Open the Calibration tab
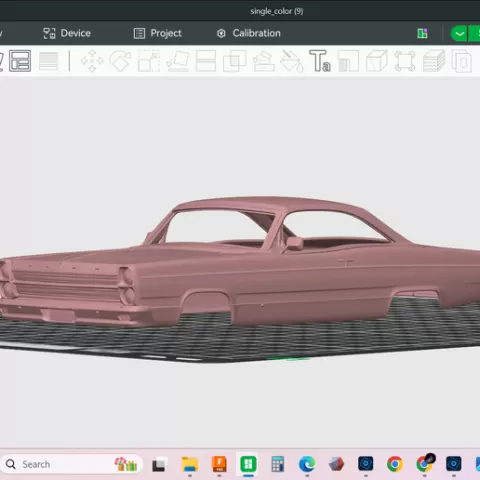Viewport: 480px width, 480px height. (x=249, y=33)
